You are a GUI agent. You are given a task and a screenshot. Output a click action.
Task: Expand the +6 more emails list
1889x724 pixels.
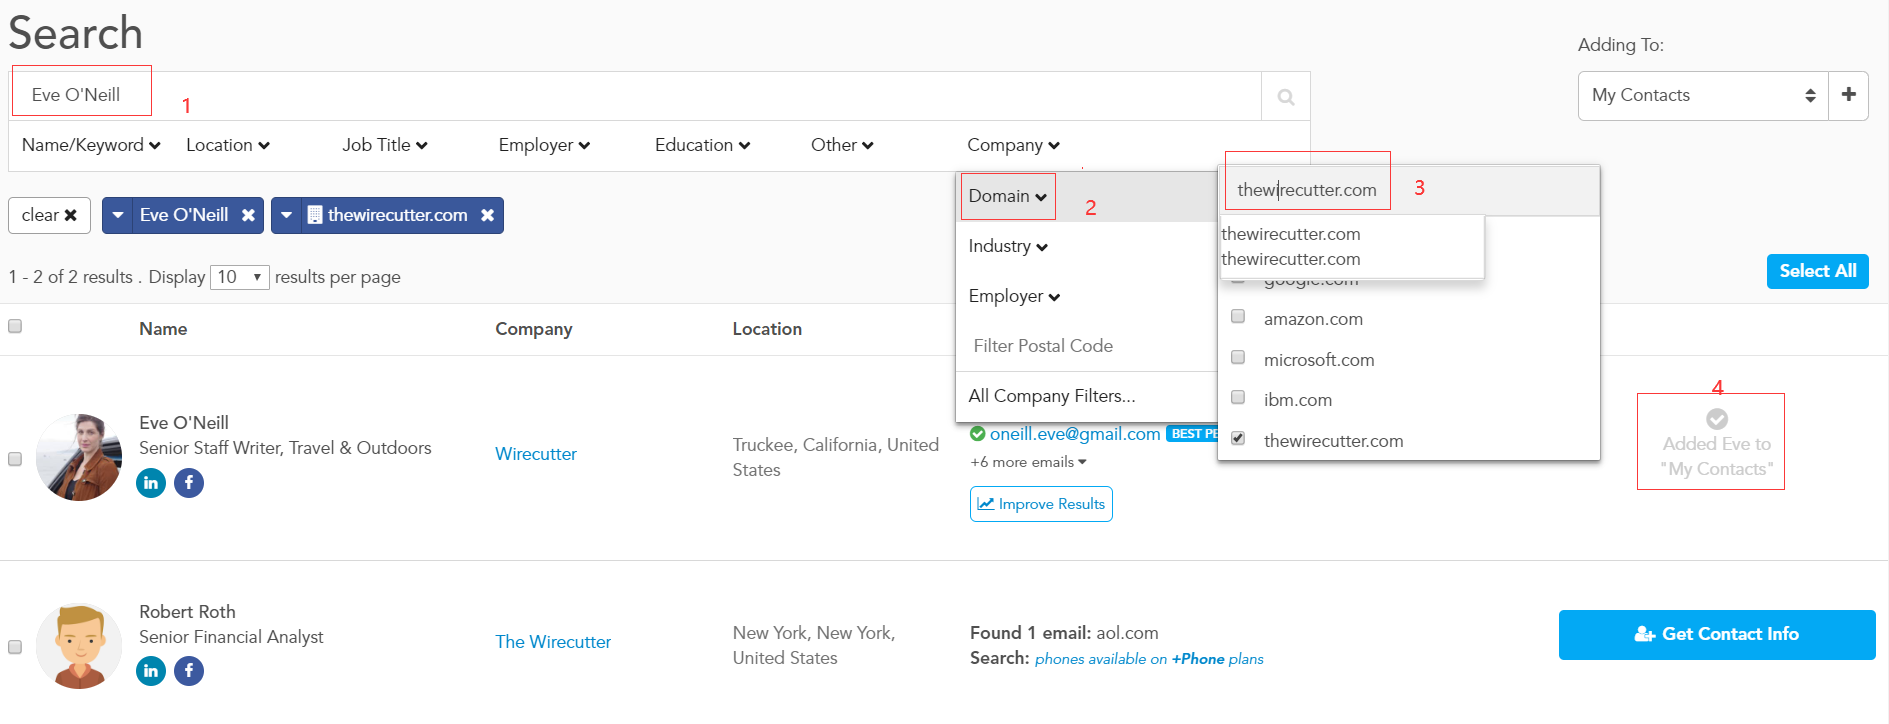[x=1028, y=462]
